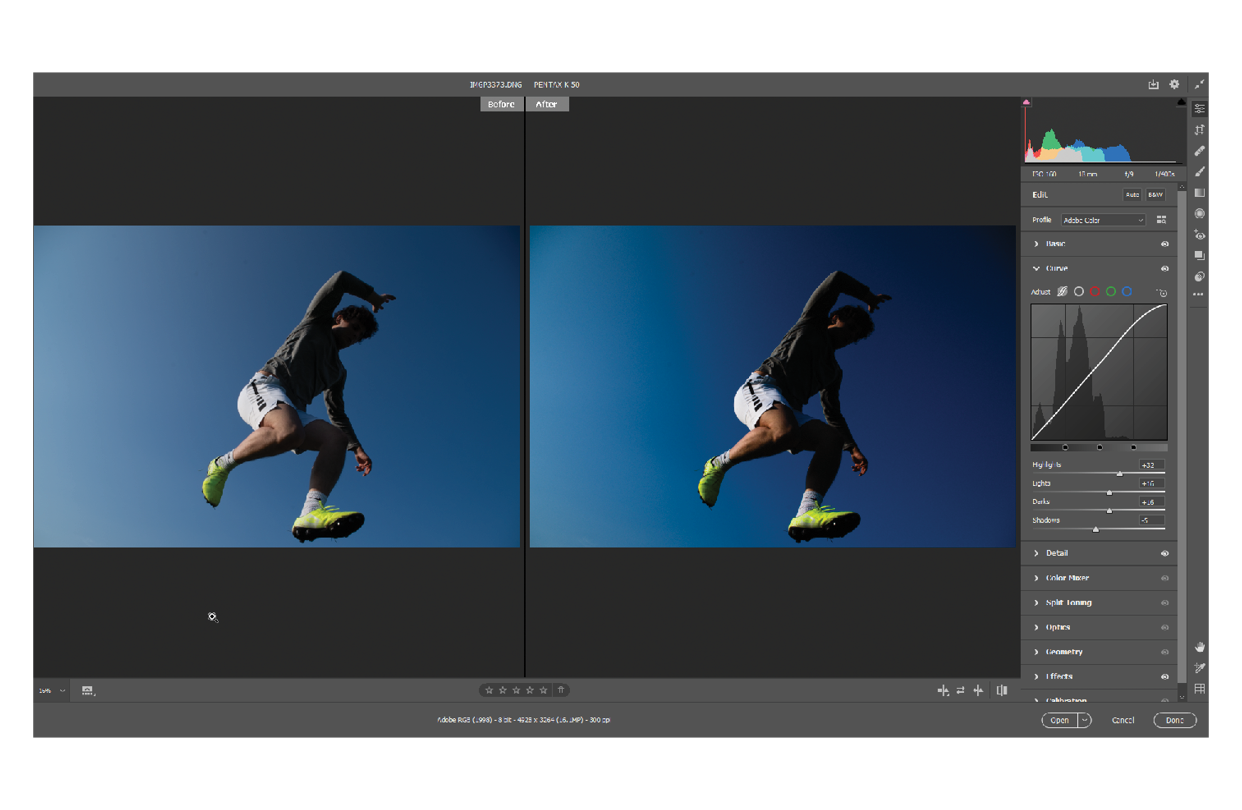Toggle shadow clipping warning in histogram
This screenshot has width=1242, height=810.
(x=1026, y=102)
